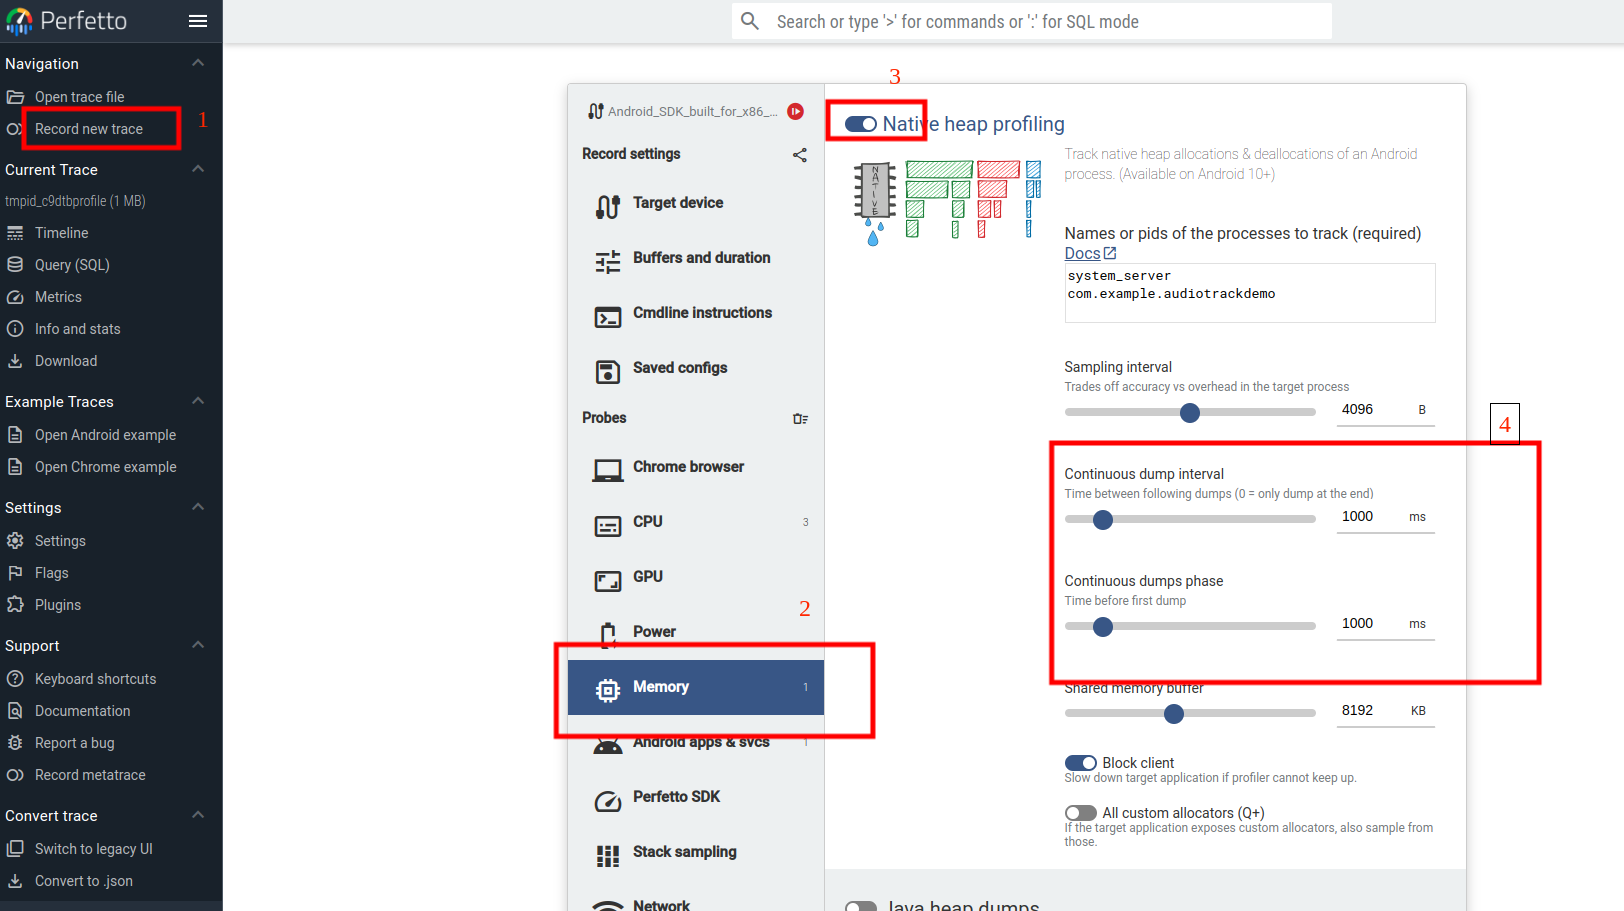Click the Timeline icon in sidebar

coord(15,233)
